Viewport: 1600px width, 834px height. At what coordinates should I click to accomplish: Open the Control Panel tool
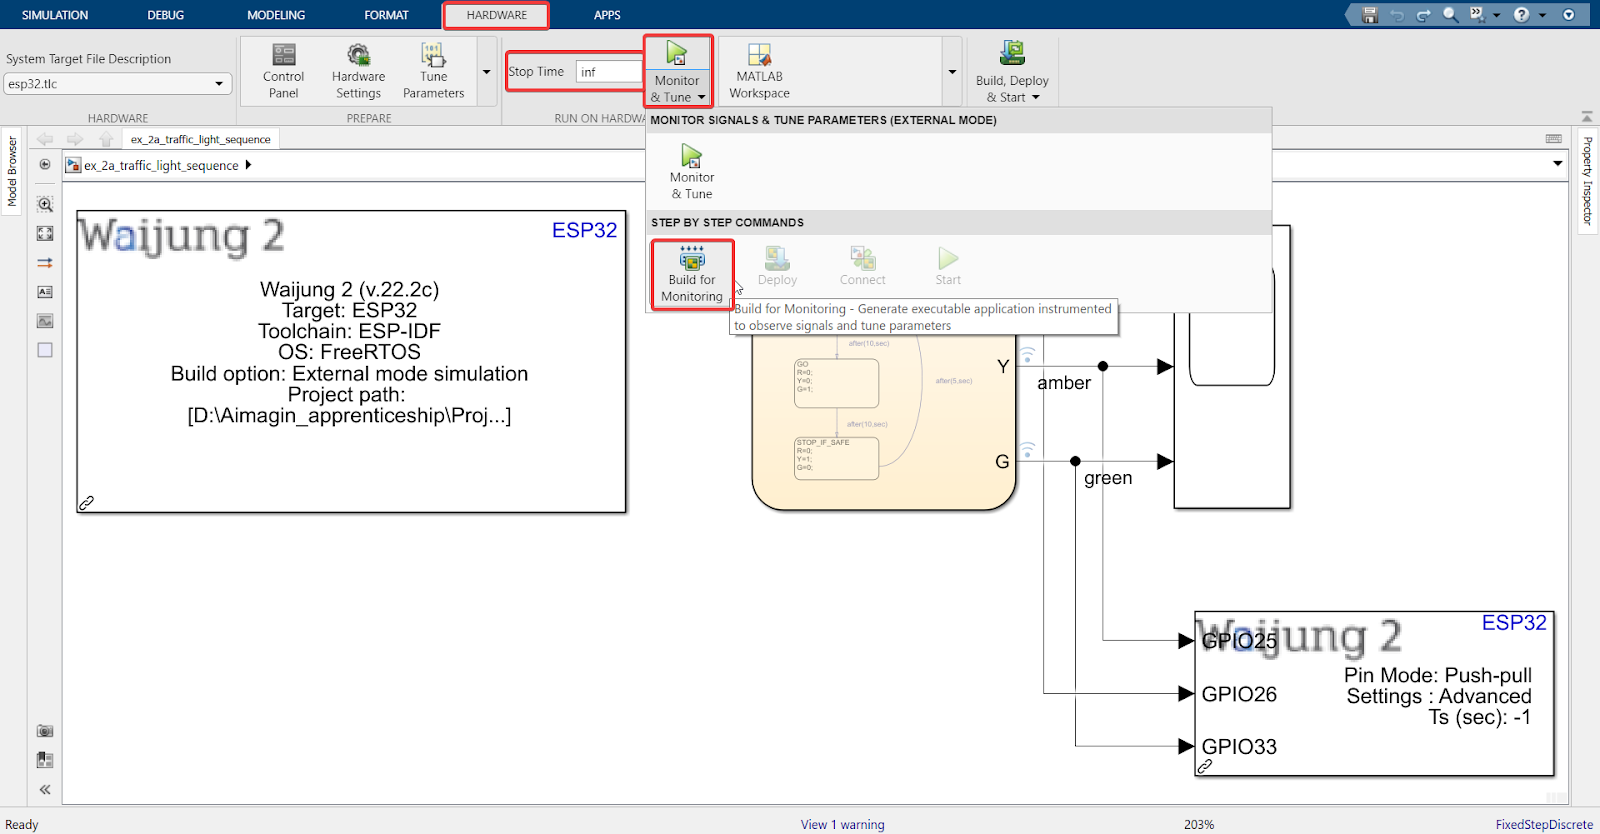coord(283,71)
